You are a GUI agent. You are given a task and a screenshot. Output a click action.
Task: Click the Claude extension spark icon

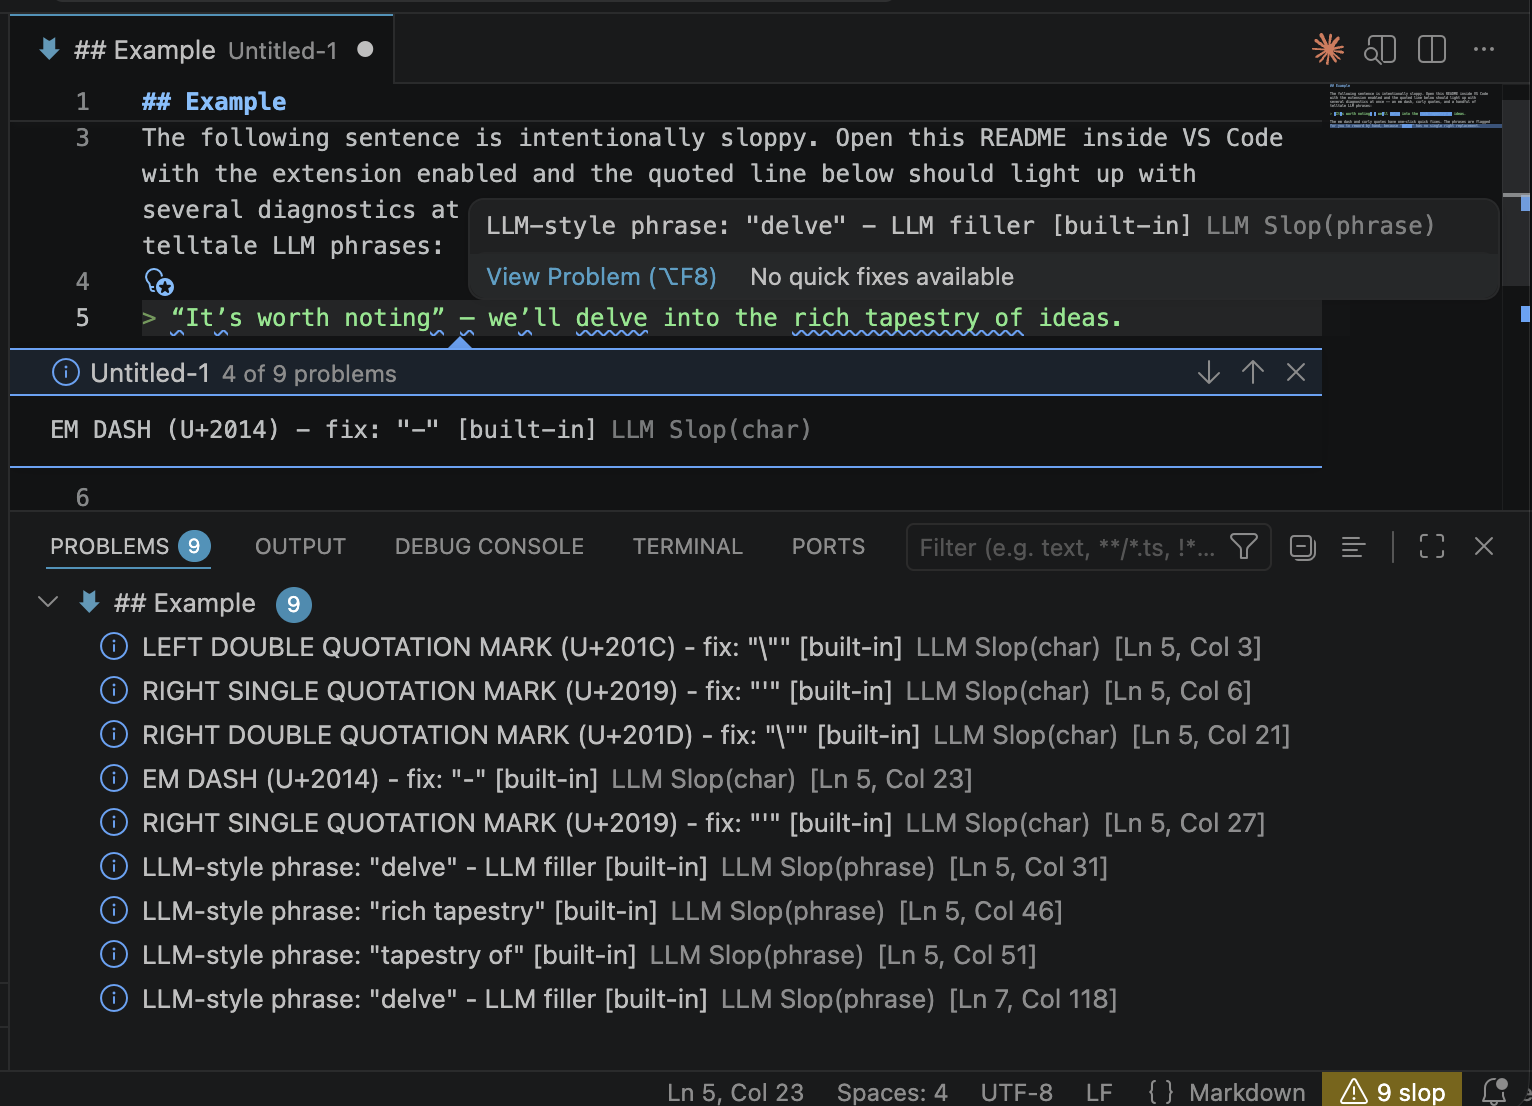(1327, 48)
